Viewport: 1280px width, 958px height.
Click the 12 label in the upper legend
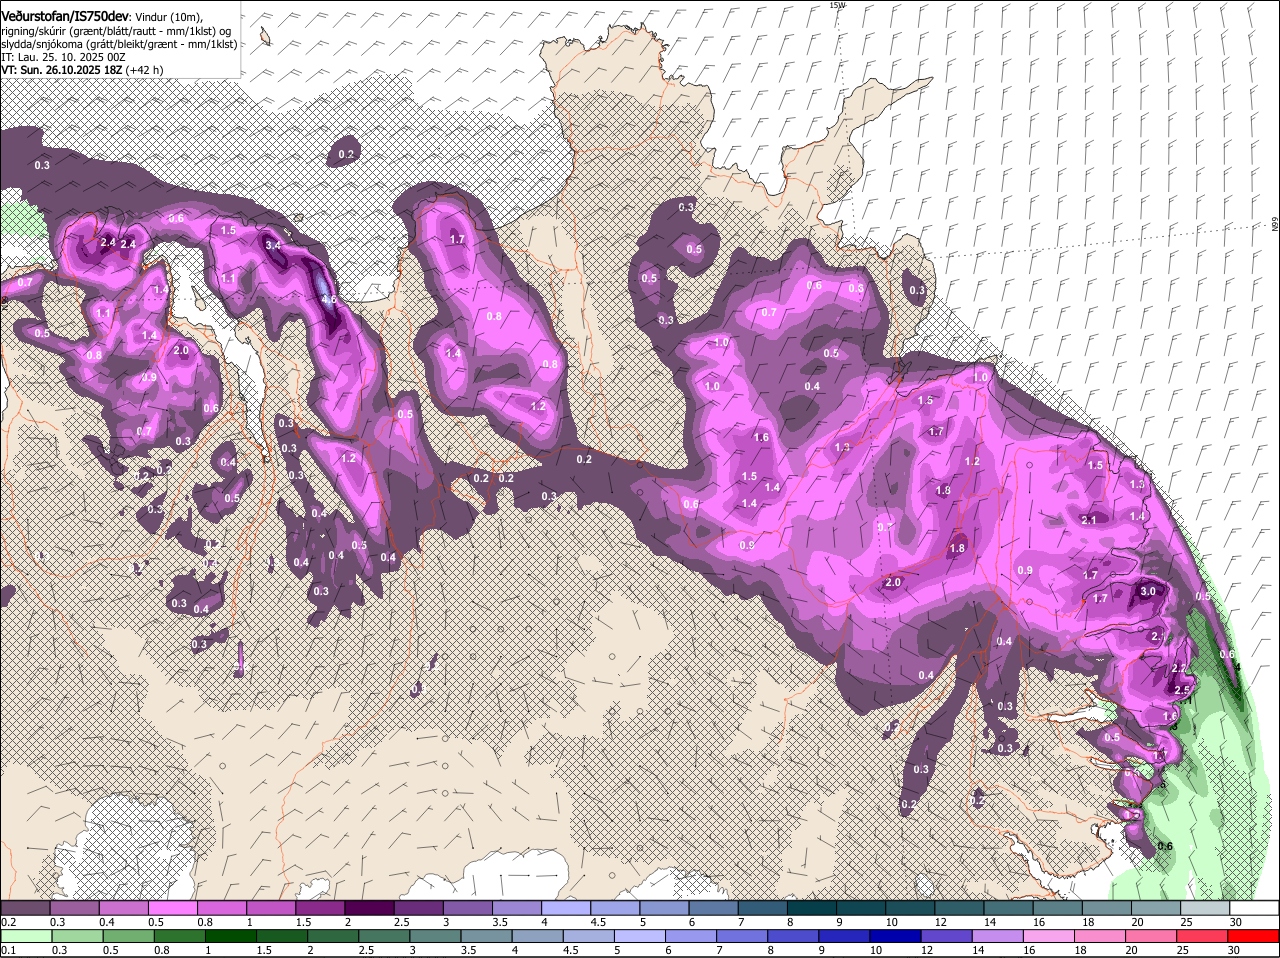(x=940, y=922)
